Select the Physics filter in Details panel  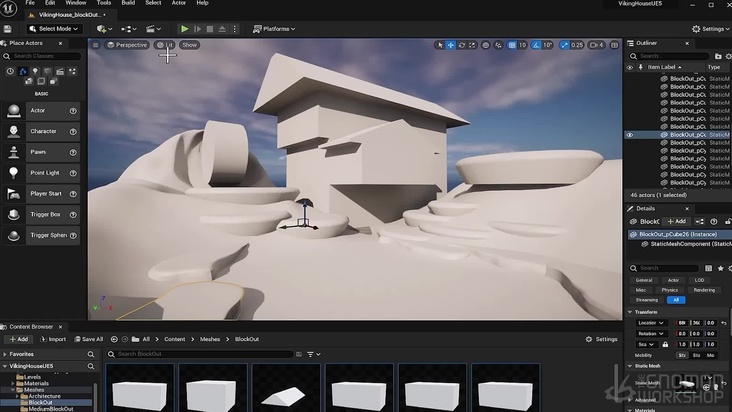(x=669, y=290)
